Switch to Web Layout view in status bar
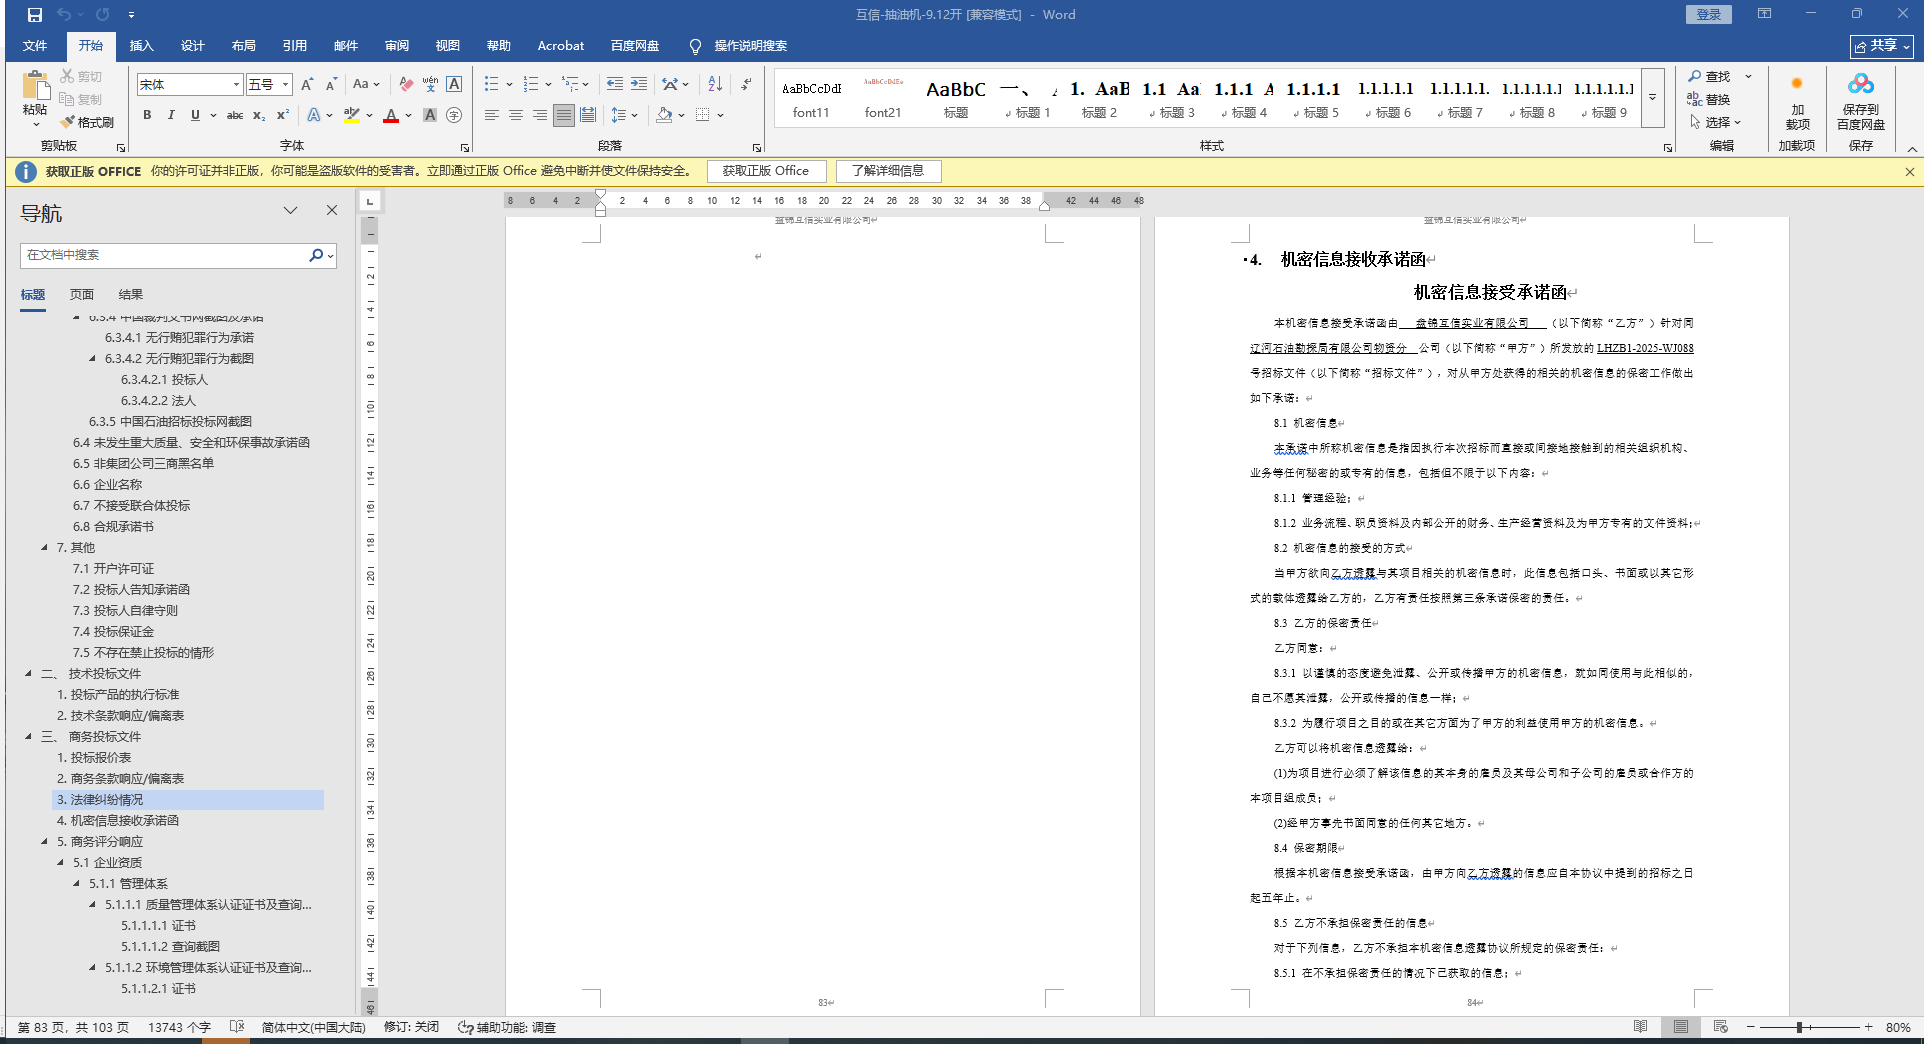Screen dimensions: 1924x1044 (x=1720, y=1027)
